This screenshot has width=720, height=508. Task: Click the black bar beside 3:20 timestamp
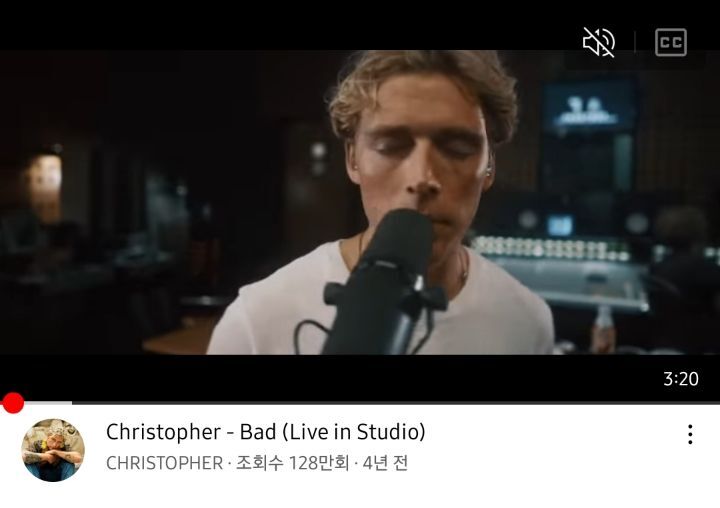[331, 378]
